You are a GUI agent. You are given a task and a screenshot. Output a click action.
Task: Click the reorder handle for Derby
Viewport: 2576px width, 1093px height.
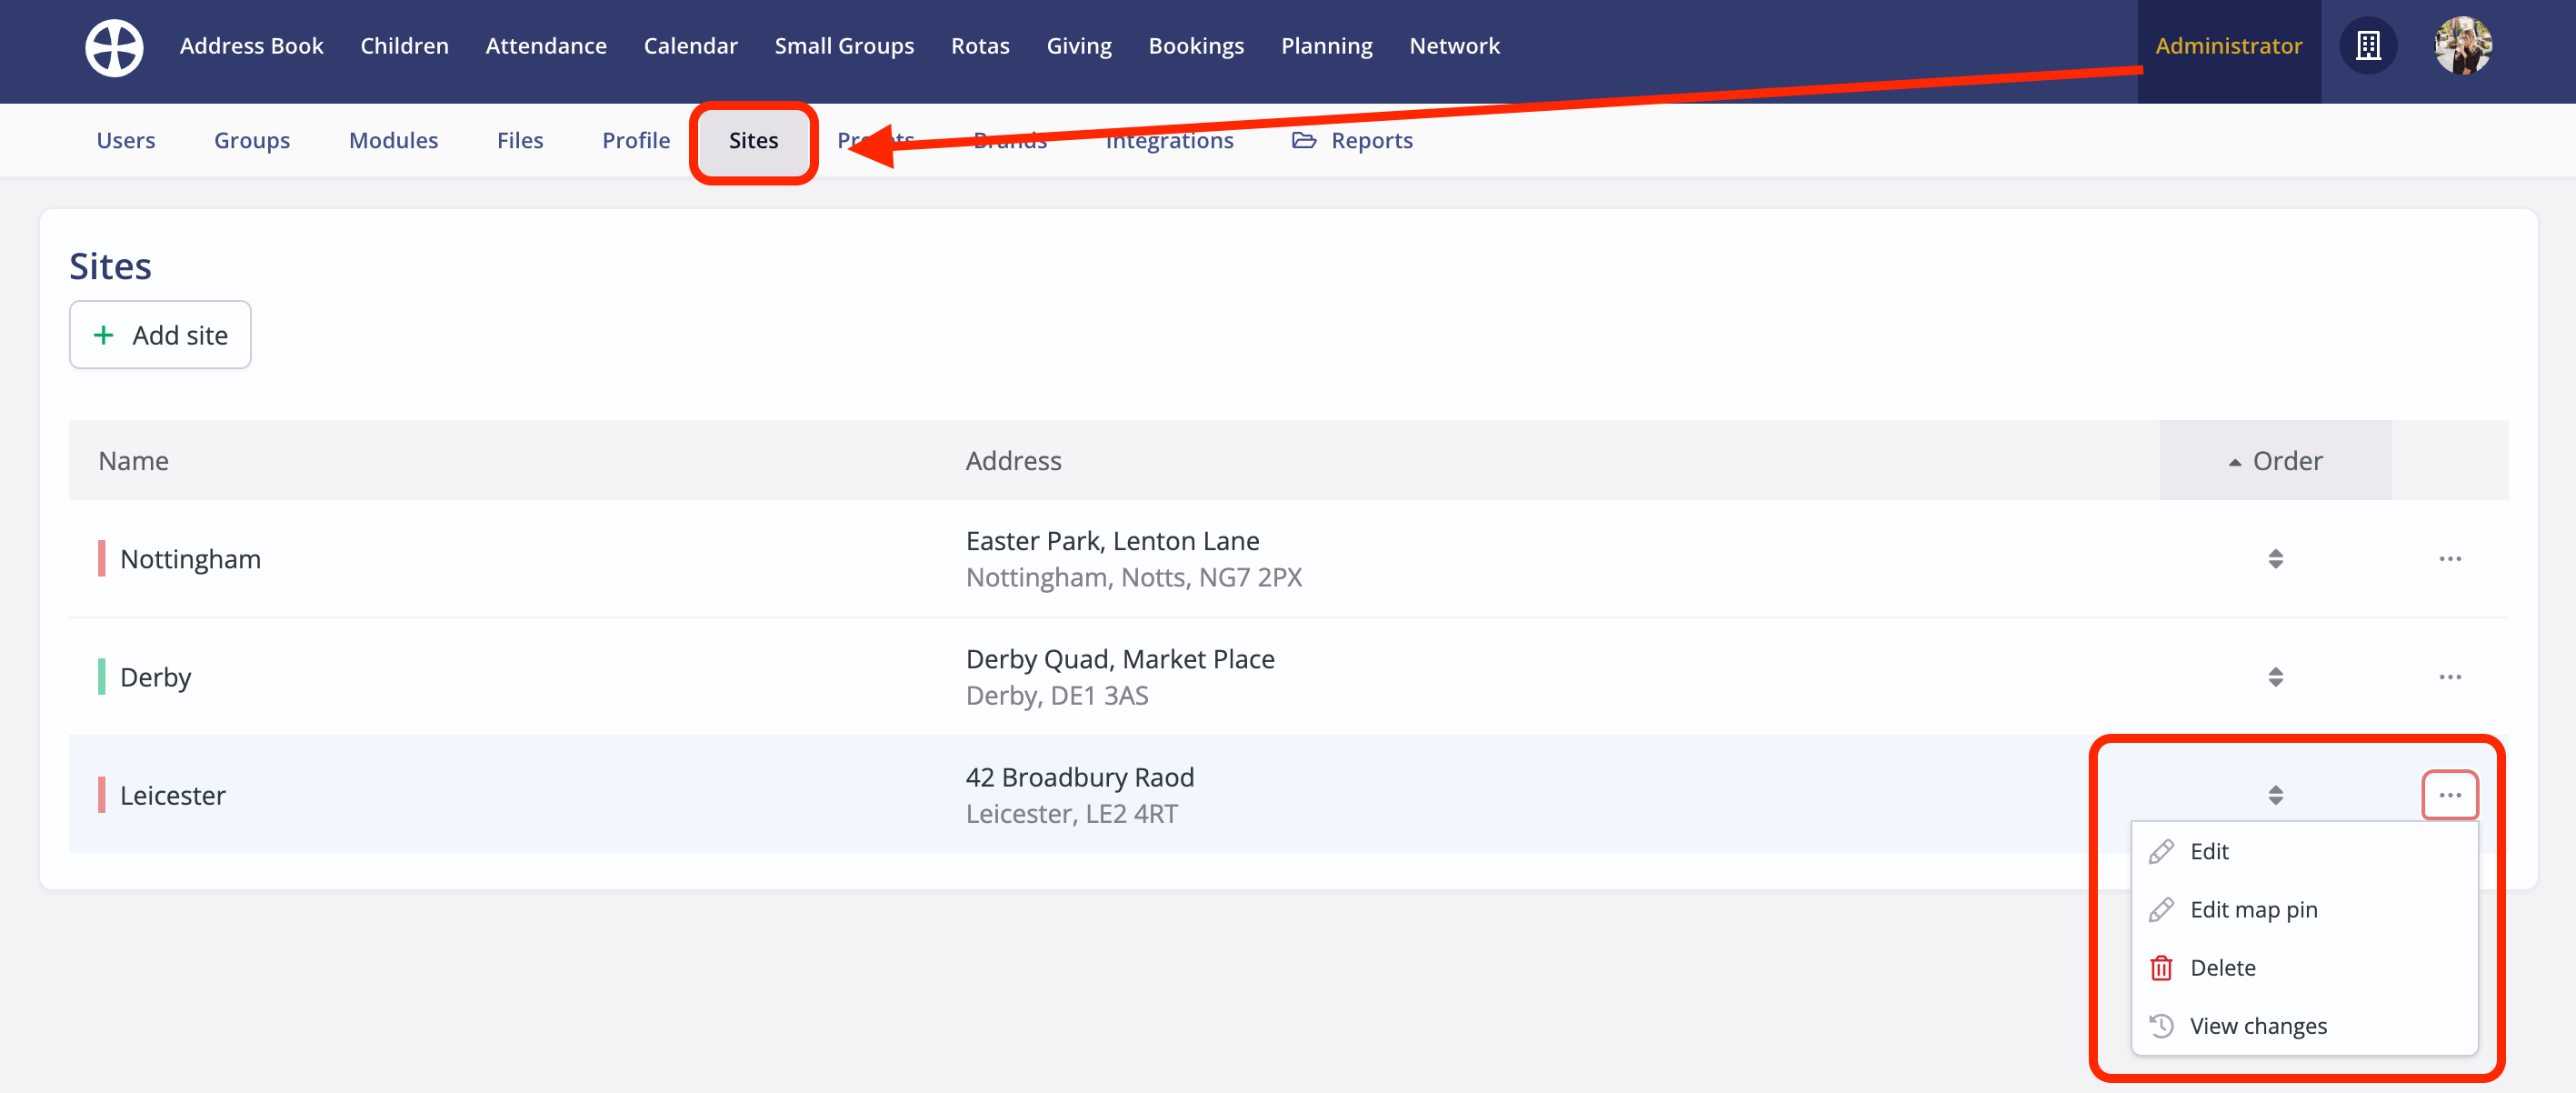(x=2275, y=677)
